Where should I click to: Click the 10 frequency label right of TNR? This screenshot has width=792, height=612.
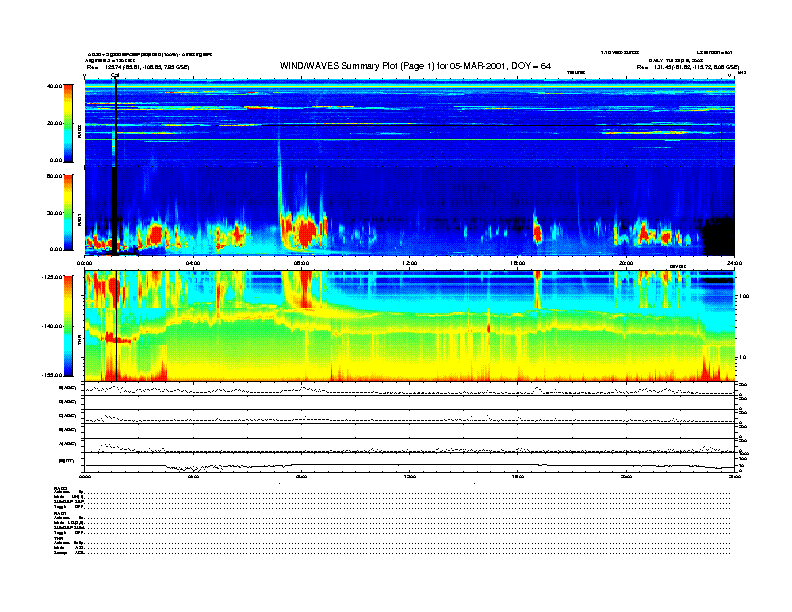point(742,357)
